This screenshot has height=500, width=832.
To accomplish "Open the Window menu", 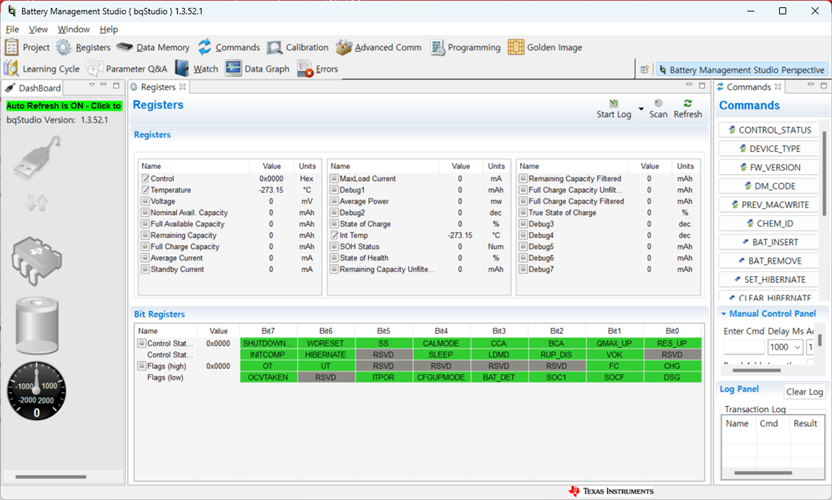I will (x=74, y=29).
